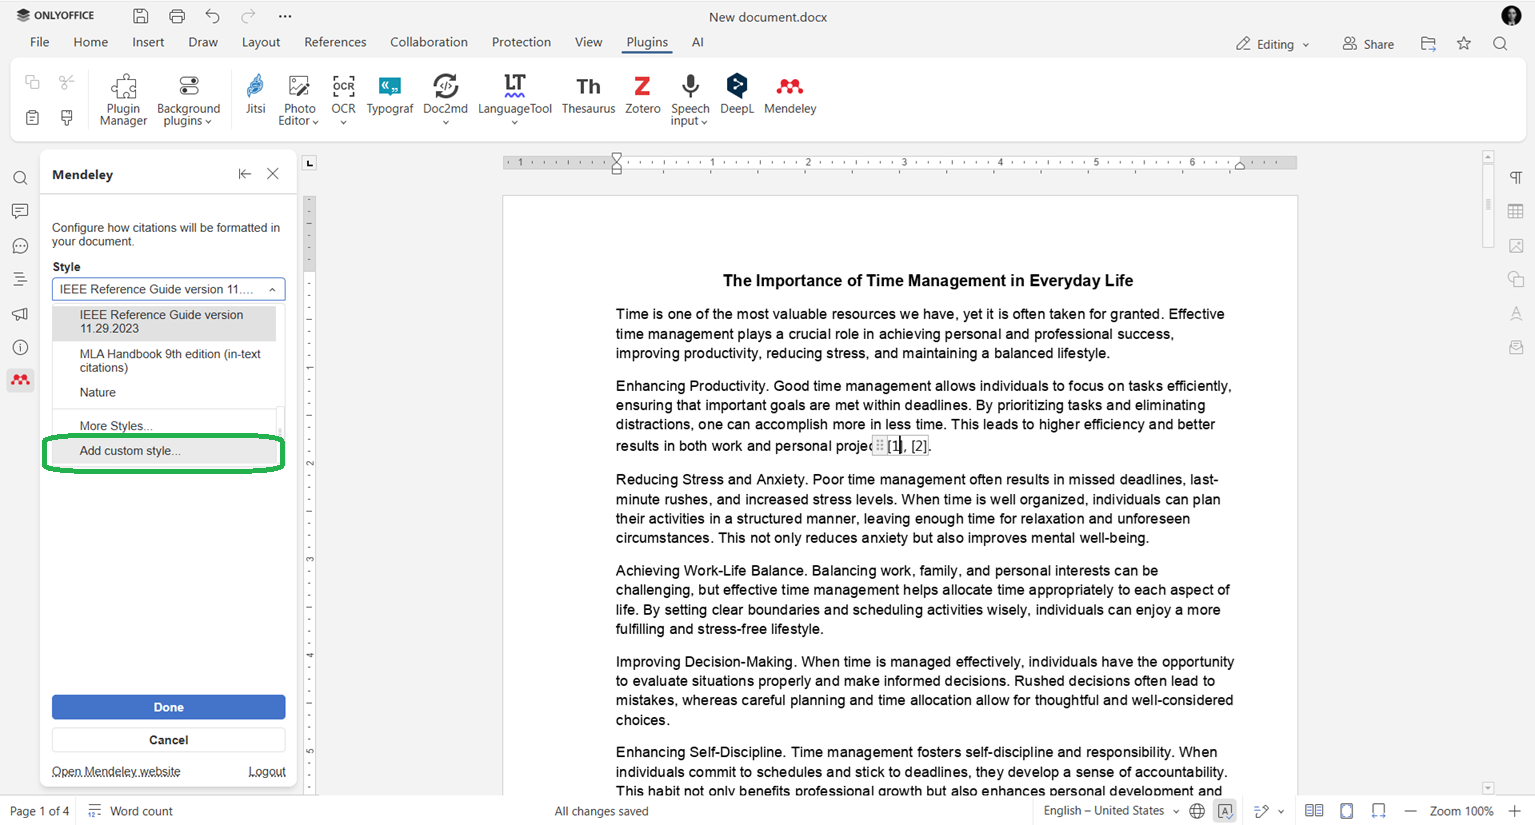Open the more options ellipsis menu
Viewport: 1535px width, 825px height.
[x=285, y=16]
